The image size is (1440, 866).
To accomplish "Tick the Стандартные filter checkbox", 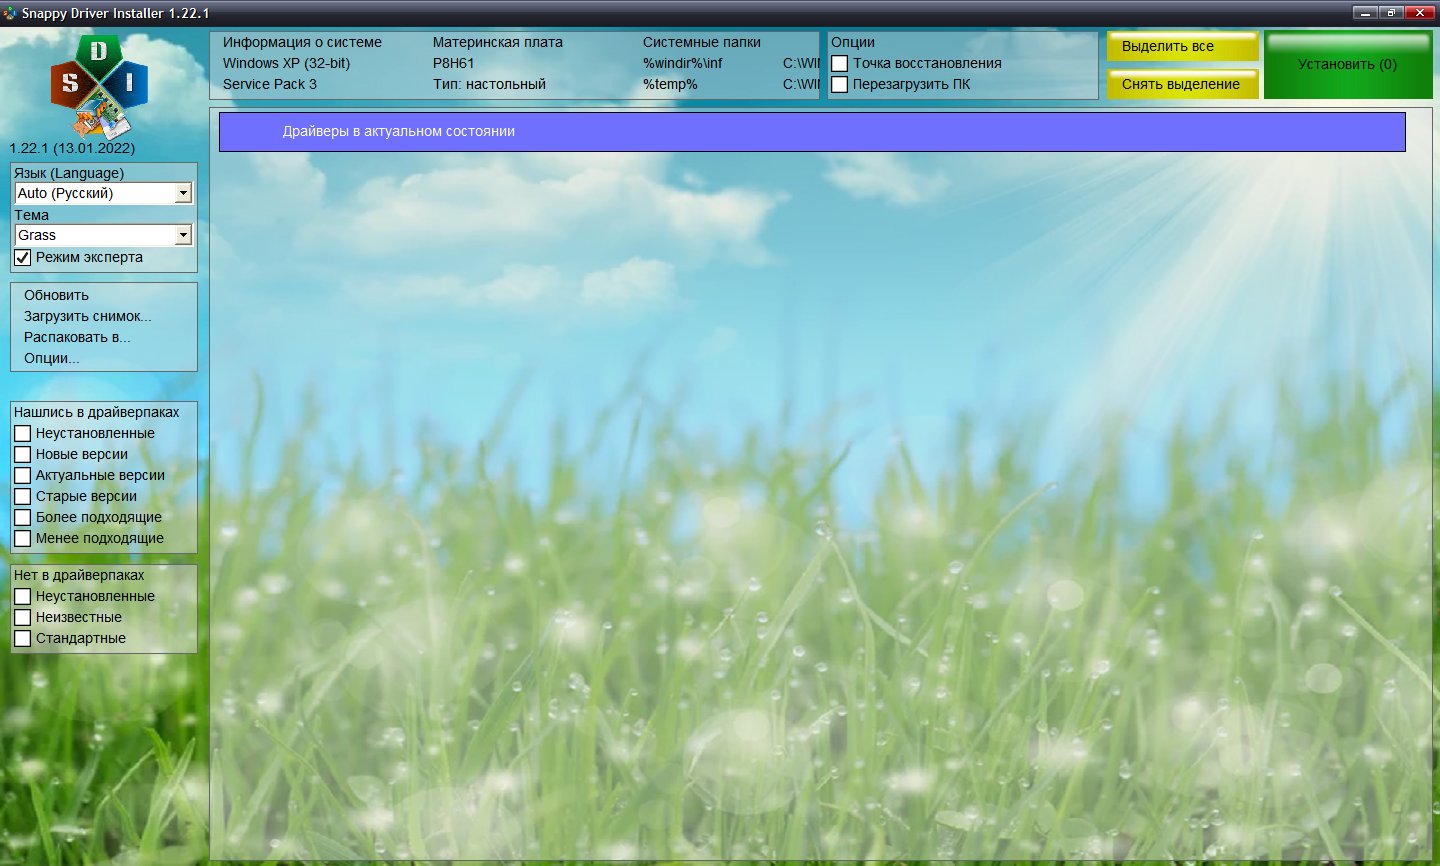I will 23,639.
